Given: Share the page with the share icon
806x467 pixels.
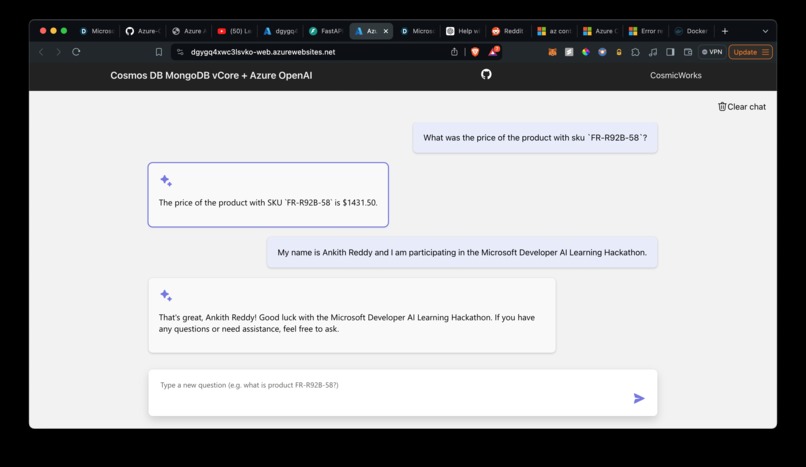Looking at the screenshot, I should [x=454, y=52].
